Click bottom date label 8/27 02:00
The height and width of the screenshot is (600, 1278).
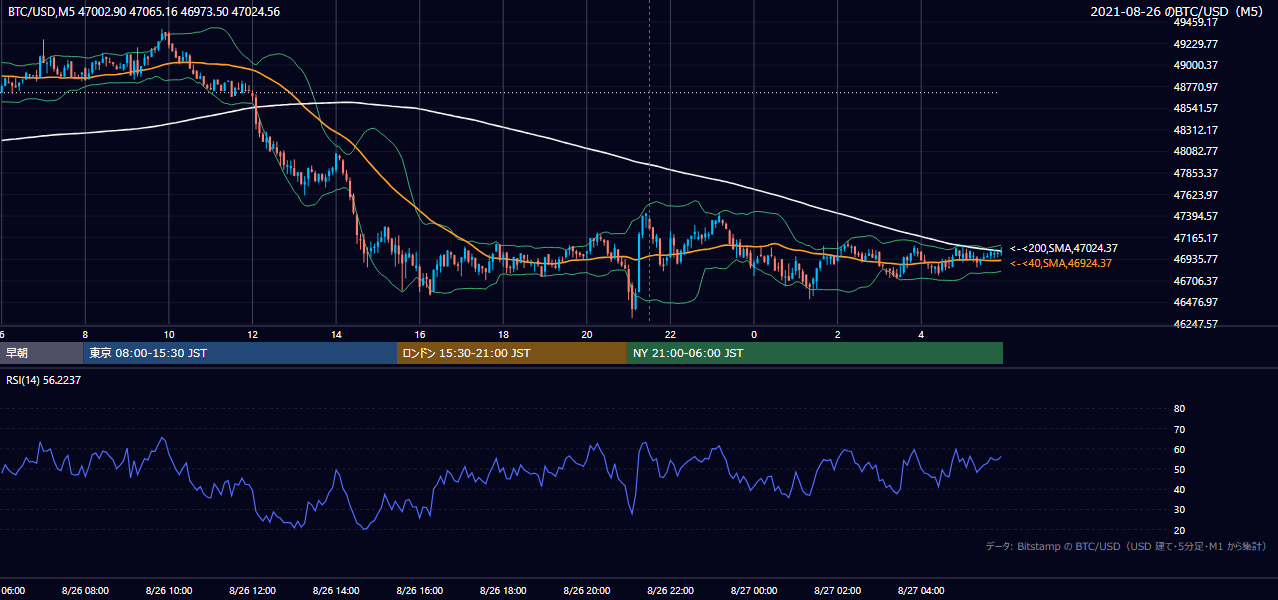[x=837, y=591]
